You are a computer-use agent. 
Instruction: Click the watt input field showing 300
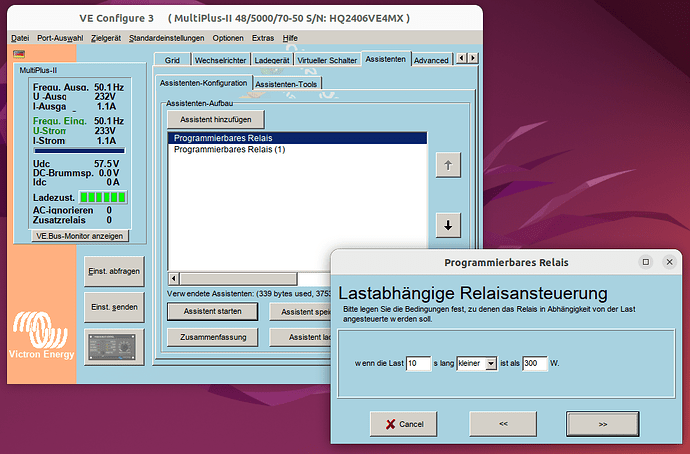[x=535, y=363]
